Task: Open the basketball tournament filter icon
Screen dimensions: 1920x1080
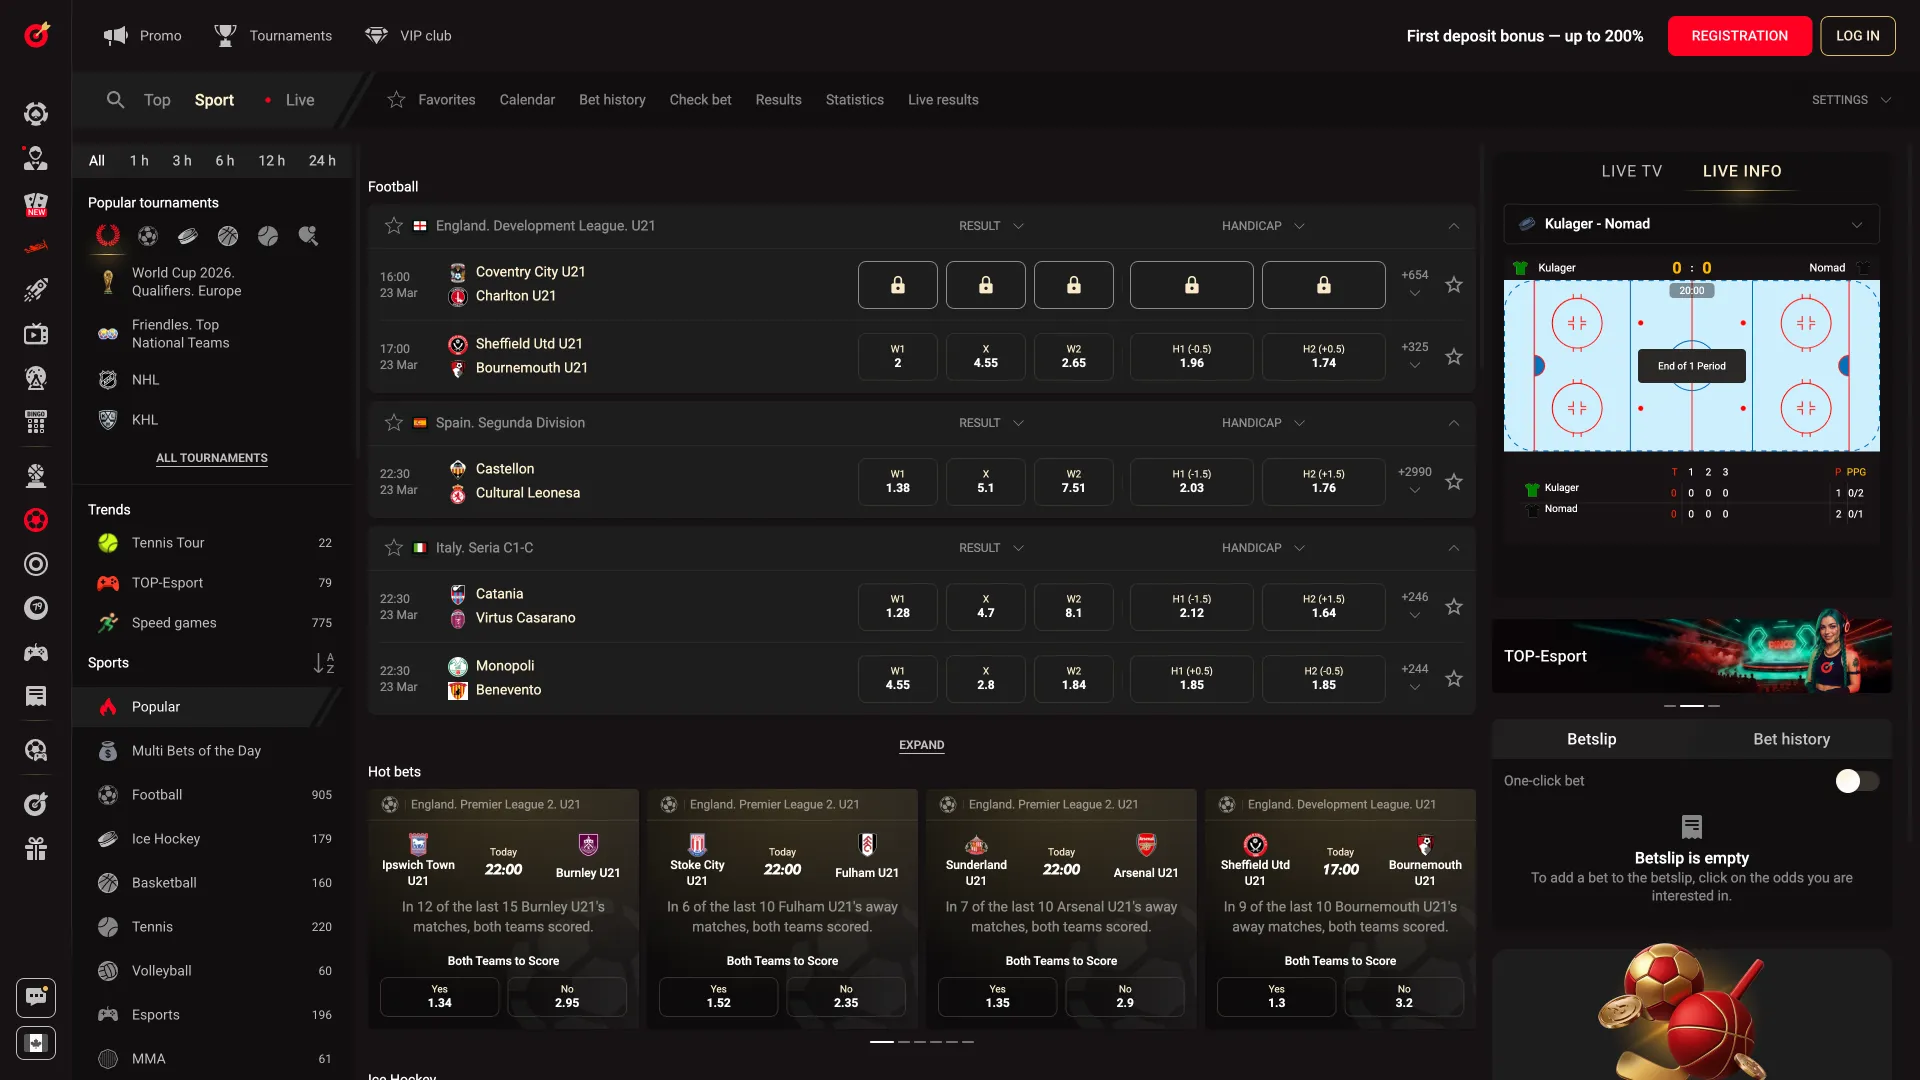Action: click(227, 236)
